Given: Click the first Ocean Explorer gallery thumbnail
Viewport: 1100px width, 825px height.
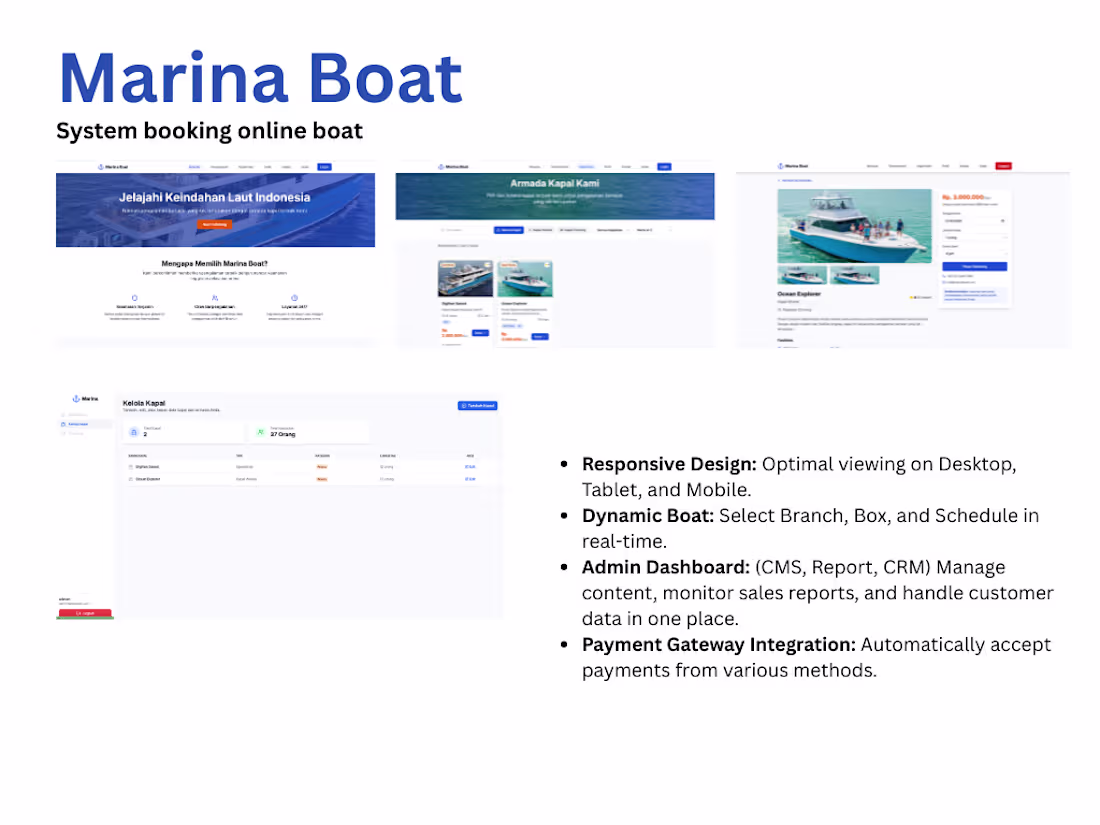Looking at the screenshot, I should [x=802, y=276].
